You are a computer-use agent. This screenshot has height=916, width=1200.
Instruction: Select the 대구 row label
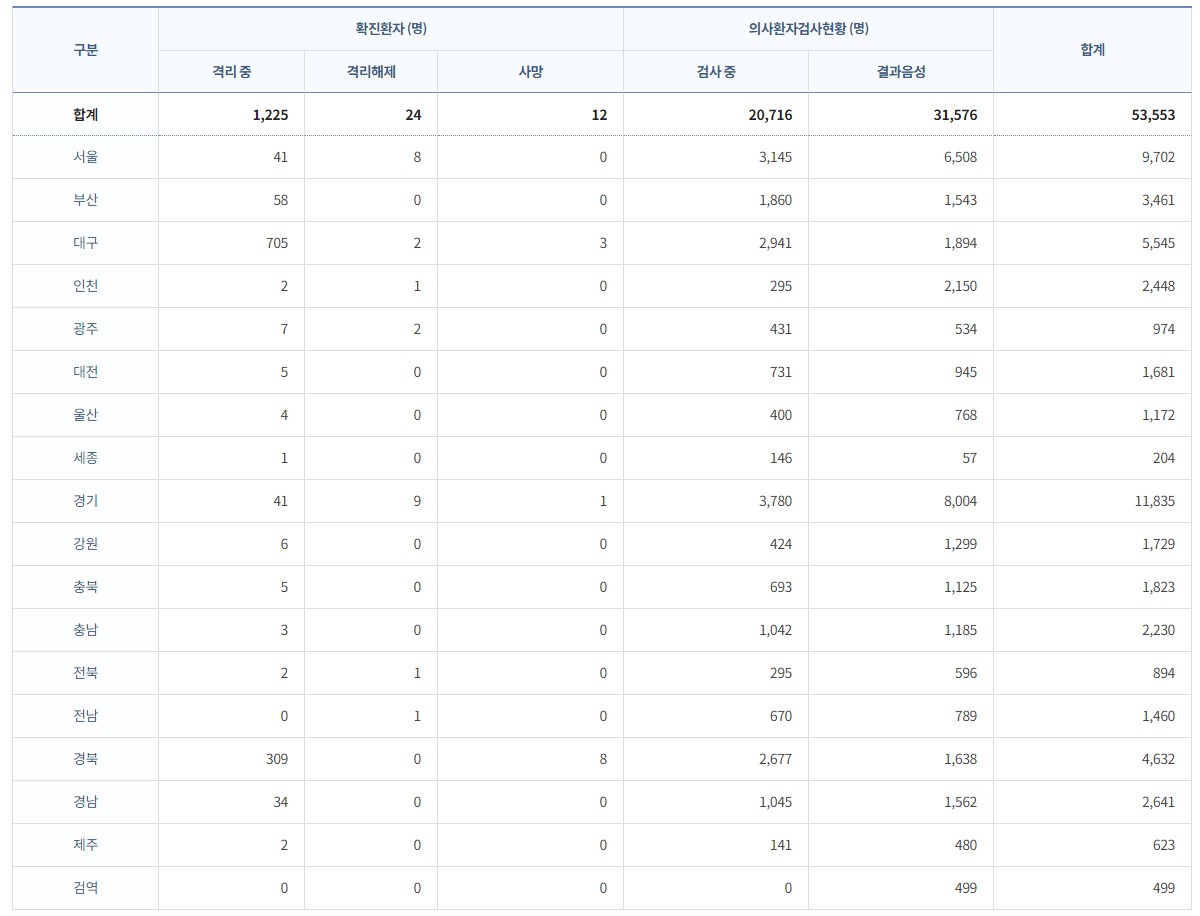(86, 243)
